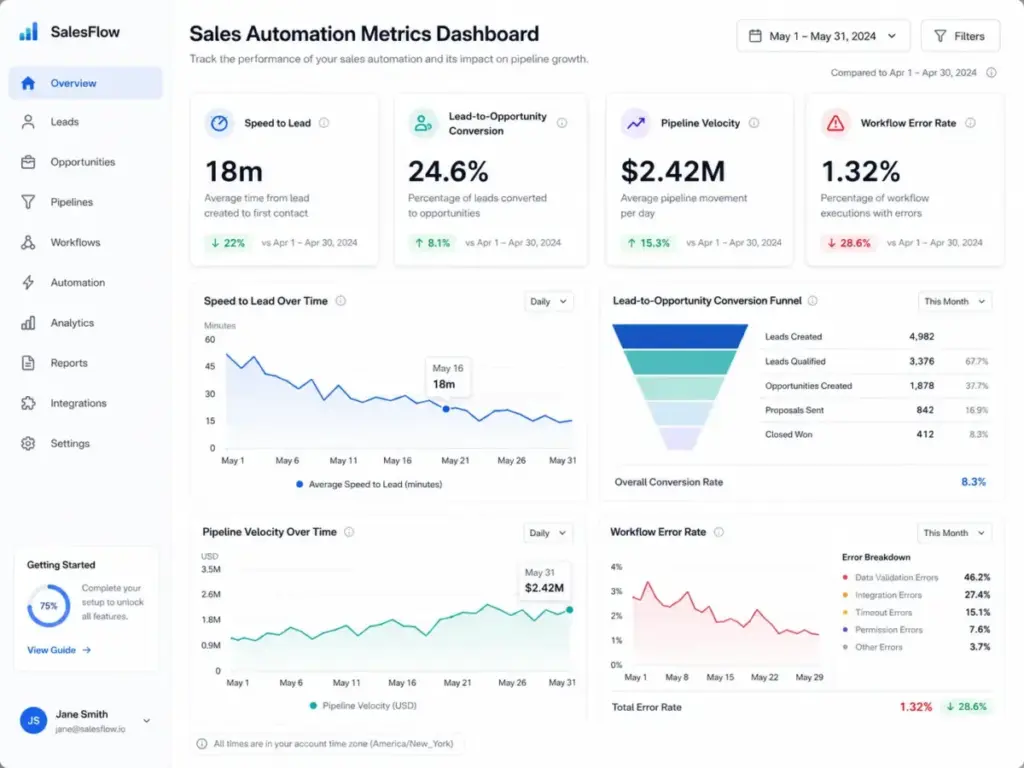The width and height of the screenshot is (1024, 768).
Task: Open the May 1 – May 31, 2024 date range dropdown
Action: tap(823, 36)
